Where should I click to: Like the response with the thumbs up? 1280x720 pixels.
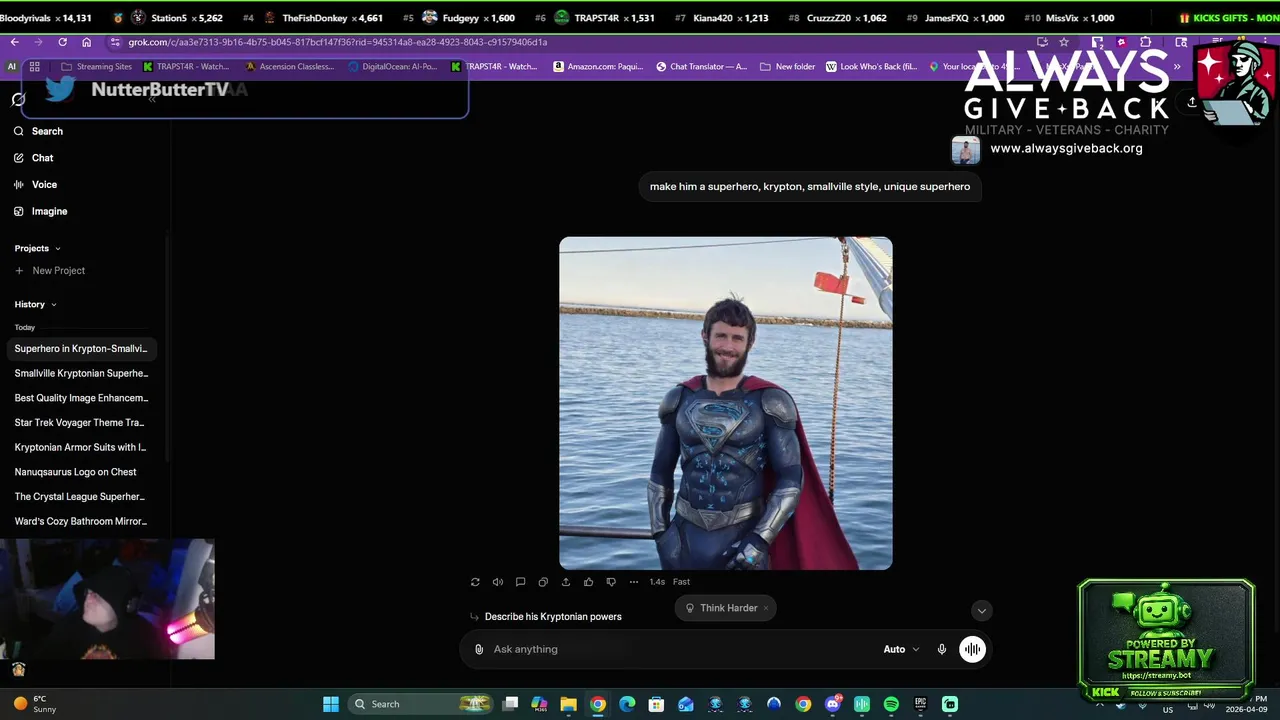click(x=588, y=582)
